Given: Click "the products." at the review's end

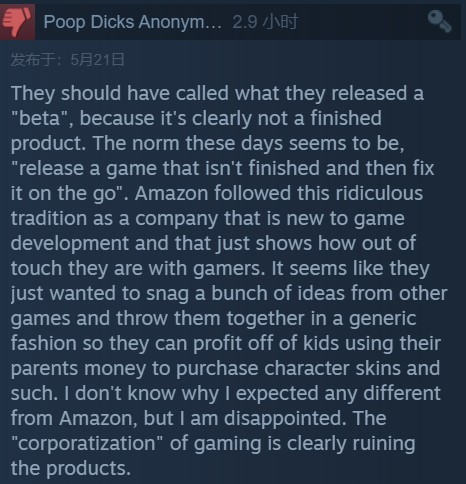Looking at the screenshot, I should tap(71, 469).
